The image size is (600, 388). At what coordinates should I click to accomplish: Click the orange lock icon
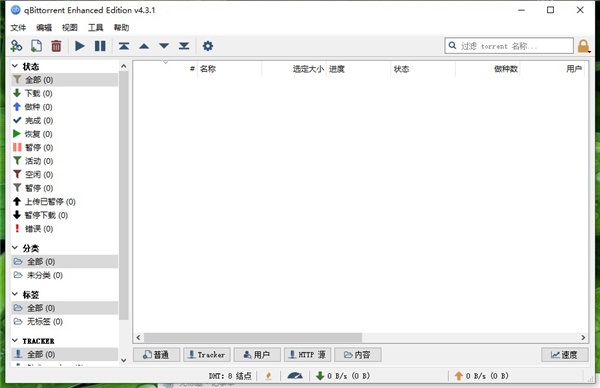coord(584,46)
